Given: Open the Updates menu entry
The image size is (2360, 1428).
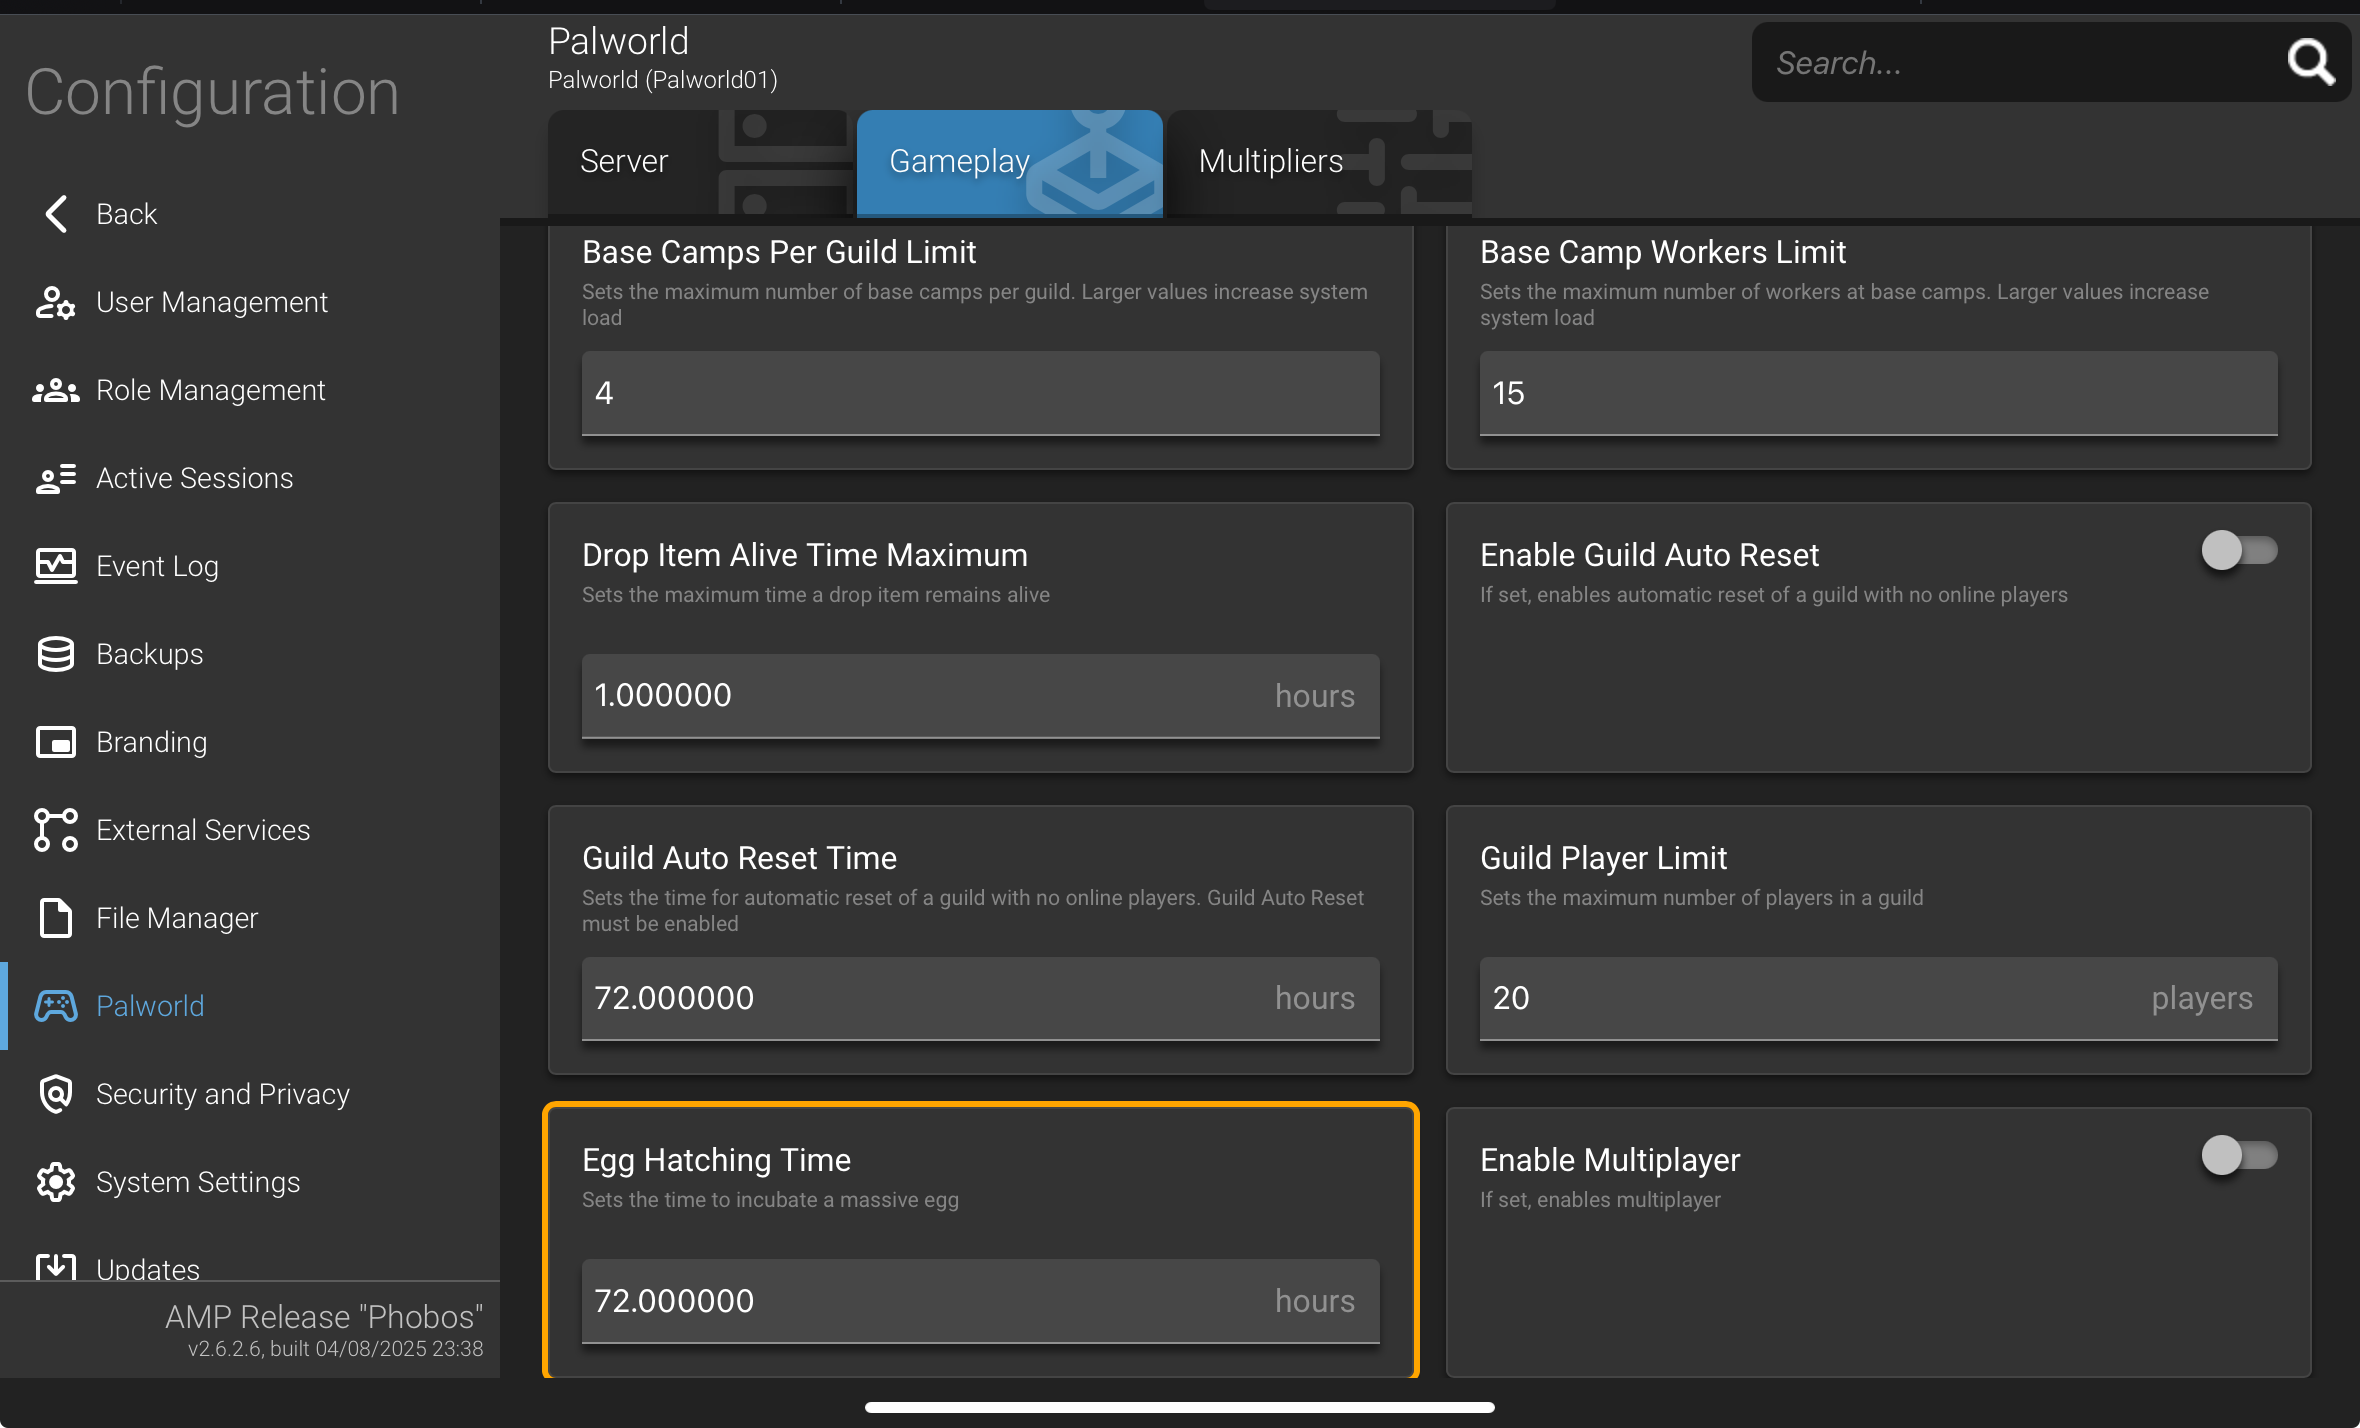Looking at the screenshot, I should (x=148, y=1268).
